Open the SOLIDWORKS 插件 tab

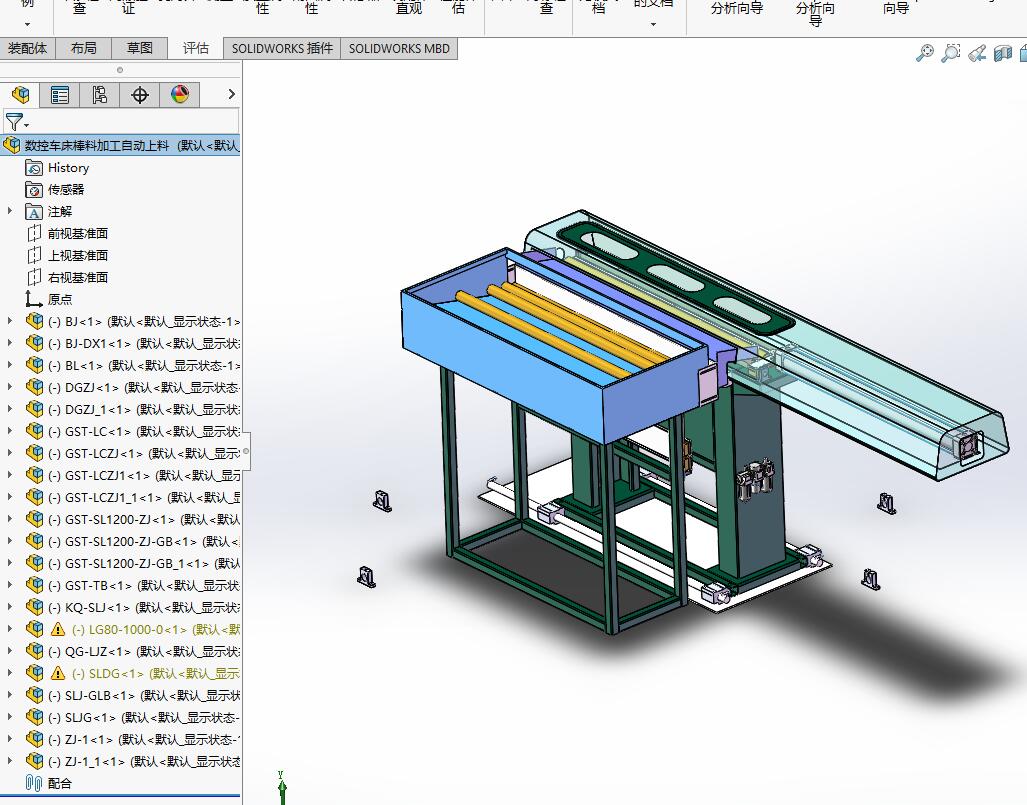[282, 48]
